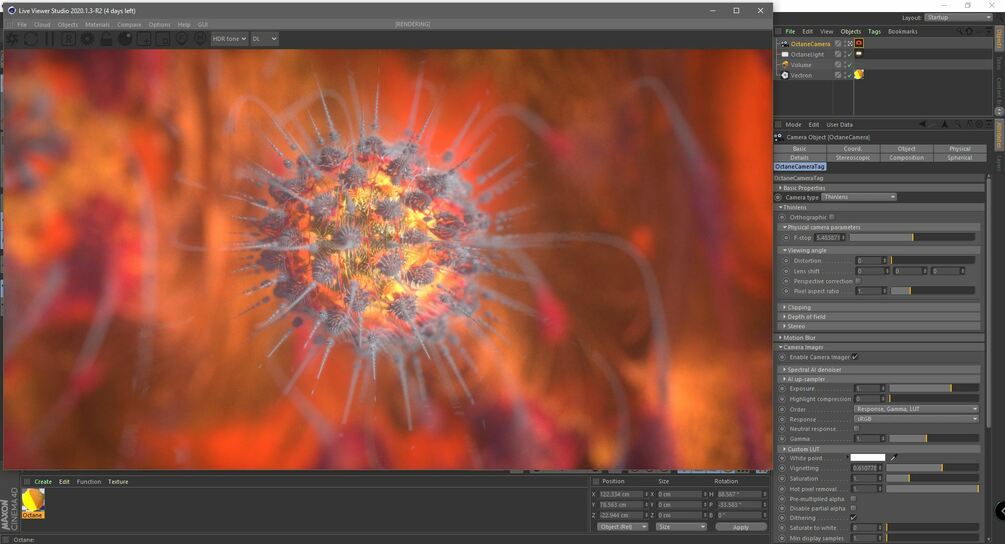Toggle the lock resolution padlock icon
Image resolution: width=1005 pixels, height=544 pixels.
(x=106, y=39)
